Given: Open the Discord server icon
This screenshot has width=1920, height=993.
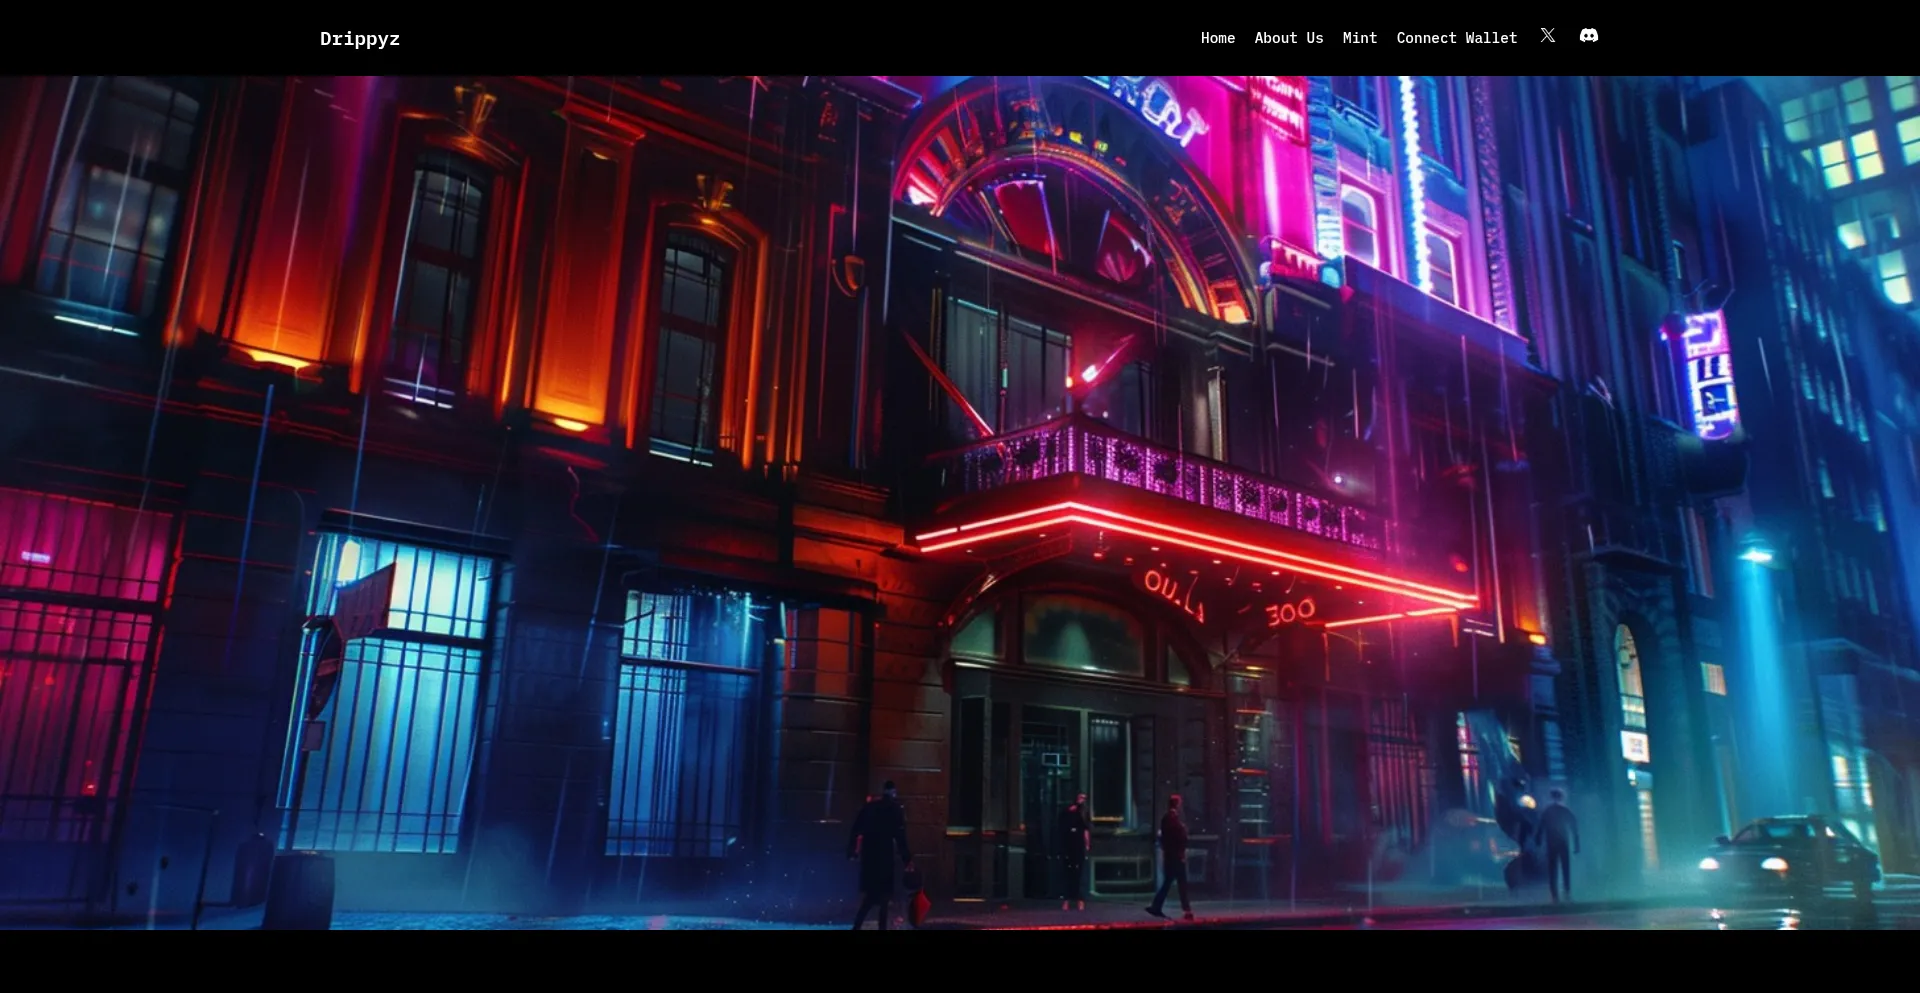Looking at the screenshot, I should tap(1588, 36).
